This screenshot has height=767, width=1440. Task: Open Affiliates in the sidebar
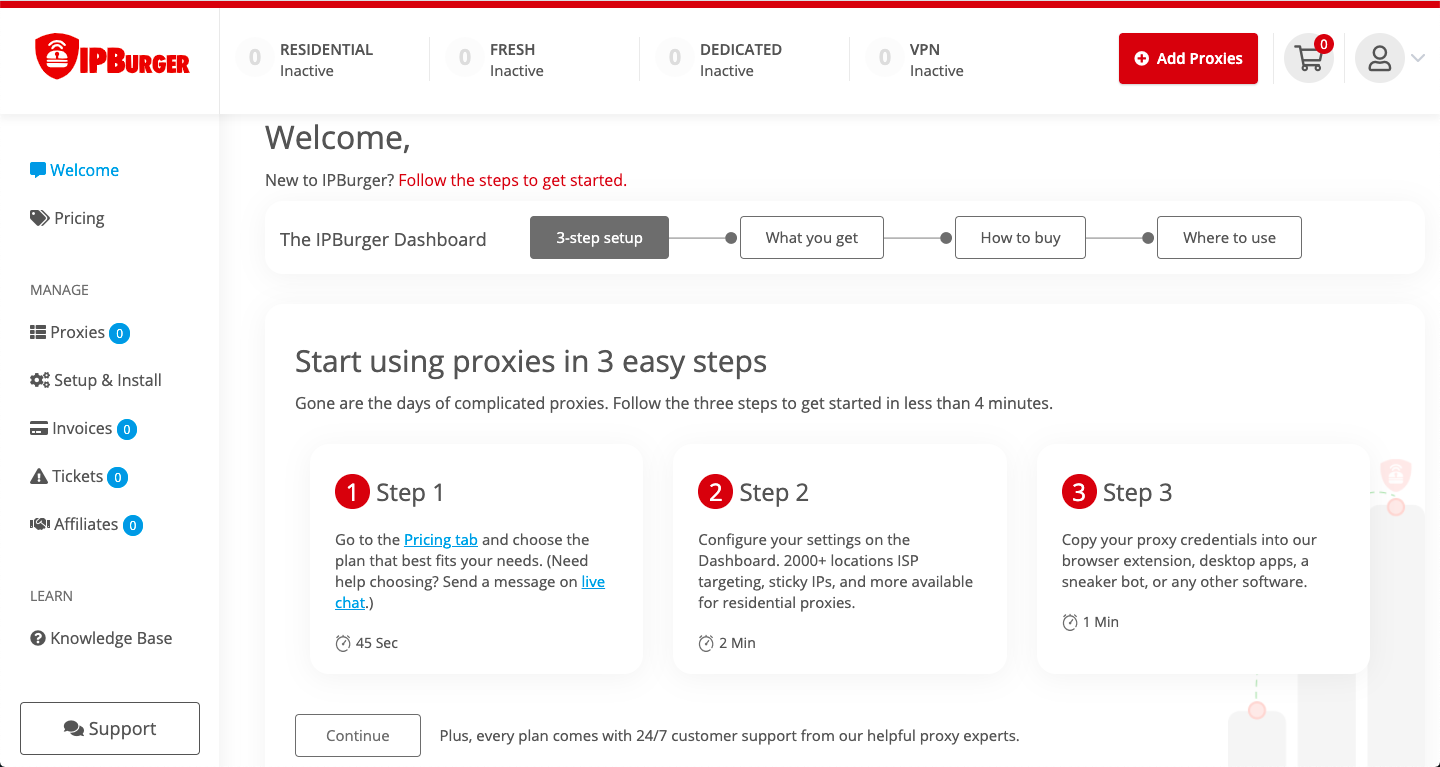click(85, 524)
